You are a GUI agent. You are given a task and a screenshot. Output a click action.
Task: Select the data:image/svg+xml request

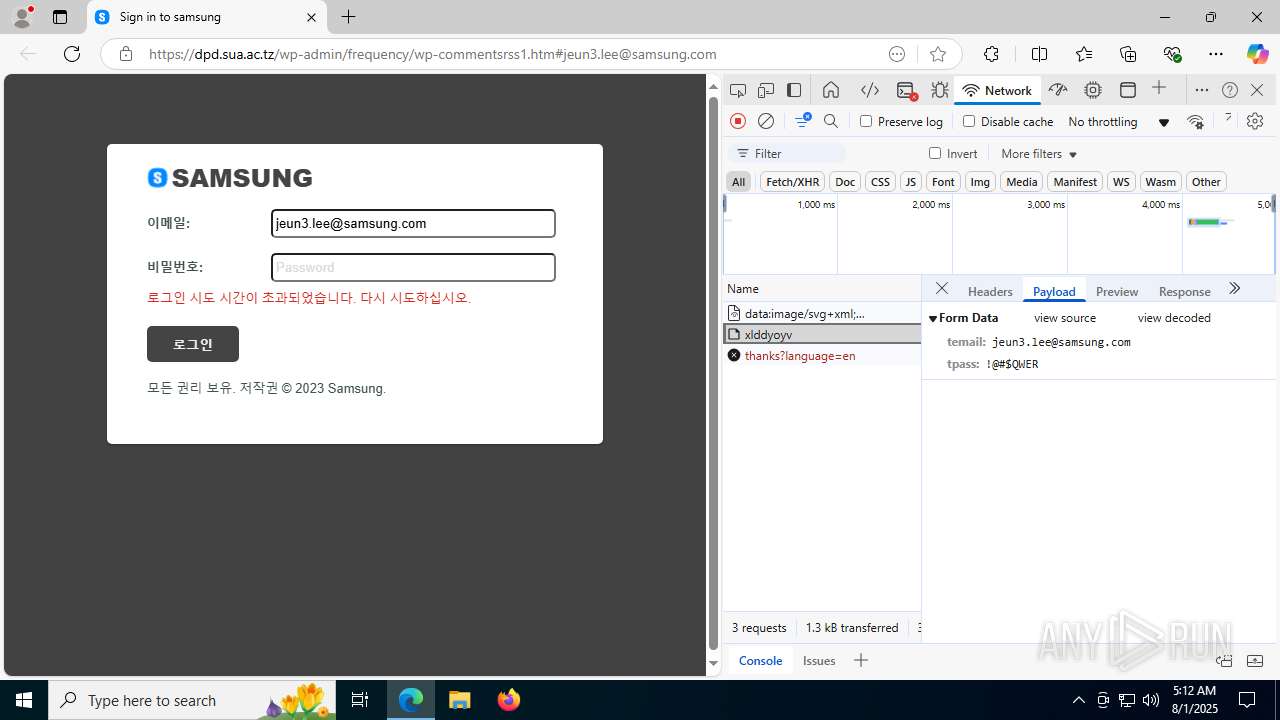coord(822,313)
